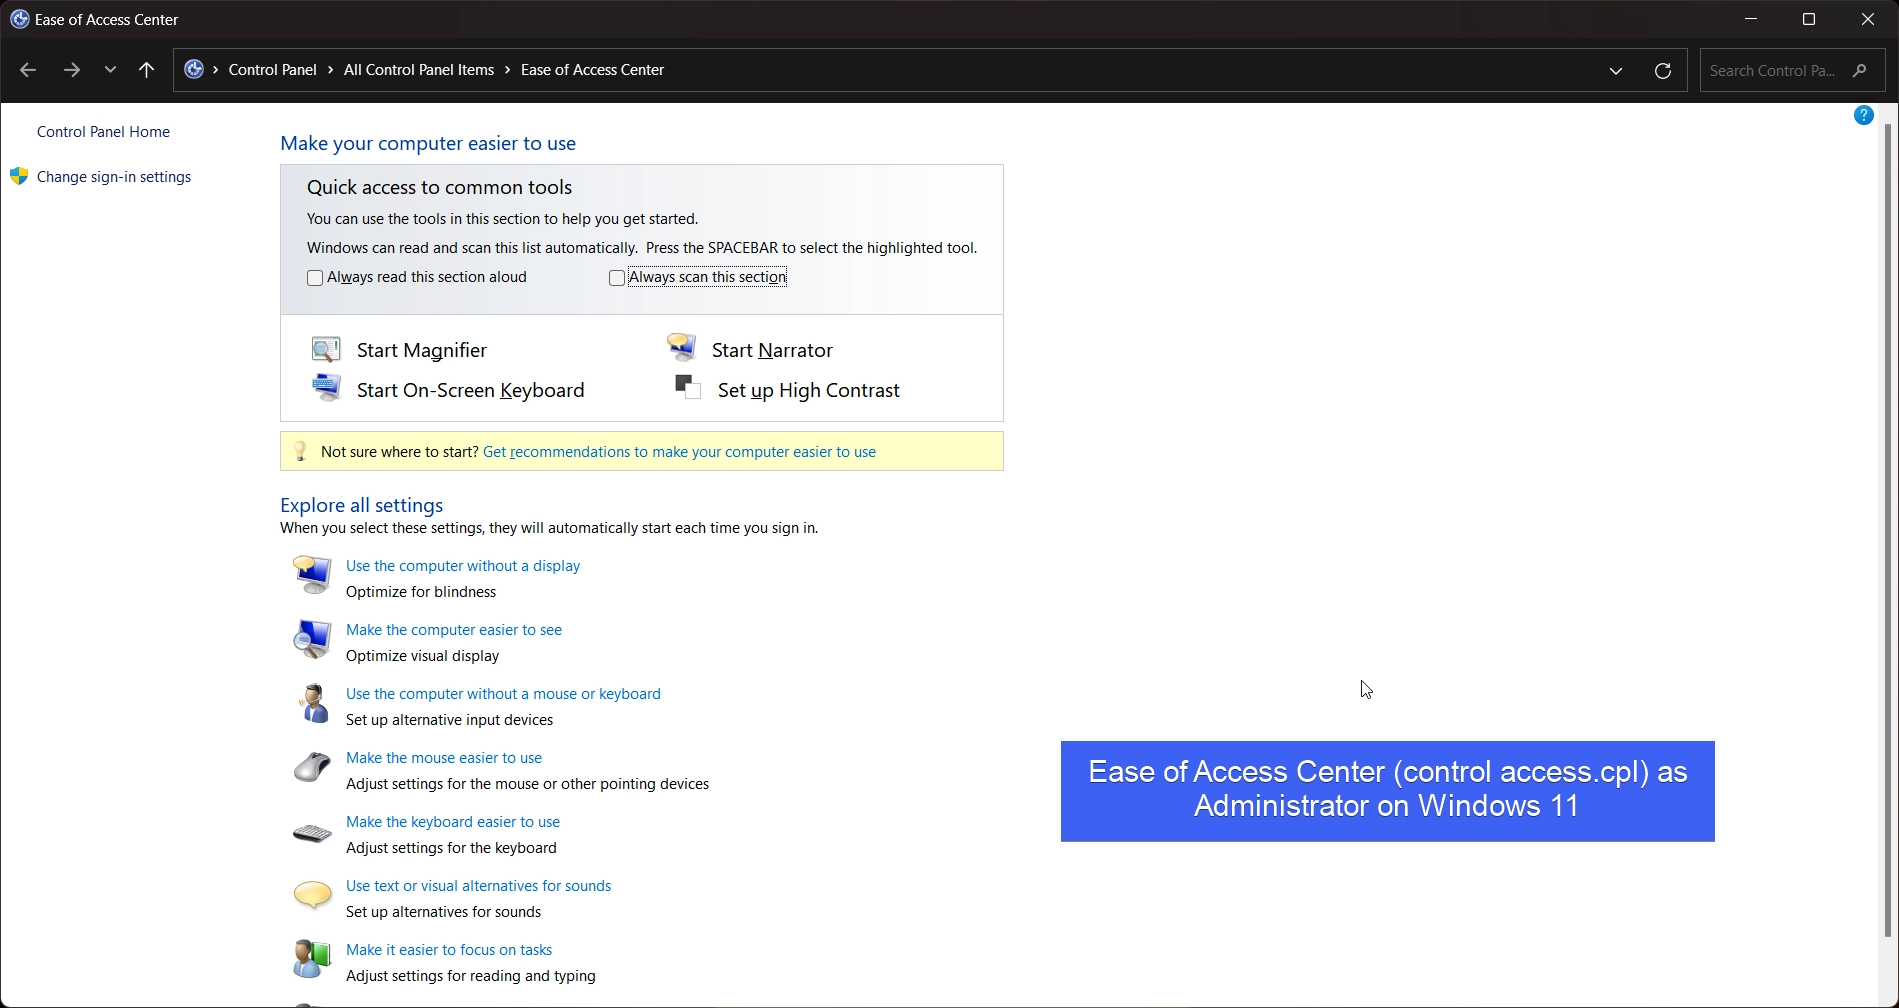The width and height of the screenshot is (1899, 1008).
Task: Launch Start Narrator
Action: coord(772,350)
